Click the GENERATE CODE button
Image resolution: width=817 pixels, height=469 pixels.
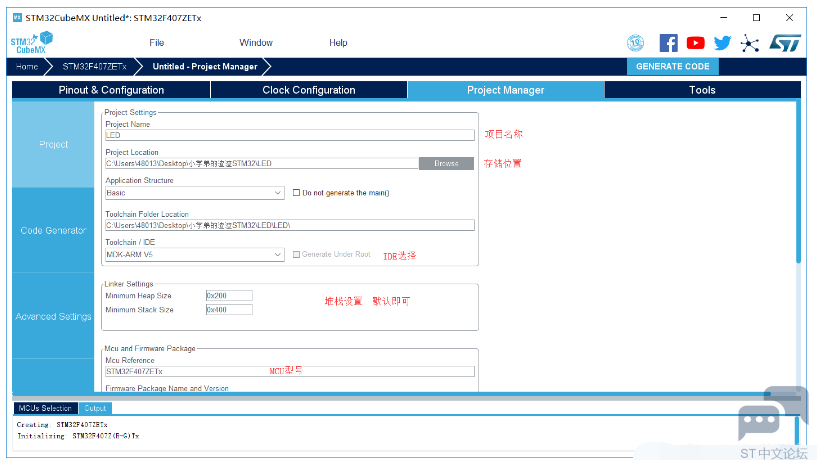coord(672,67)
